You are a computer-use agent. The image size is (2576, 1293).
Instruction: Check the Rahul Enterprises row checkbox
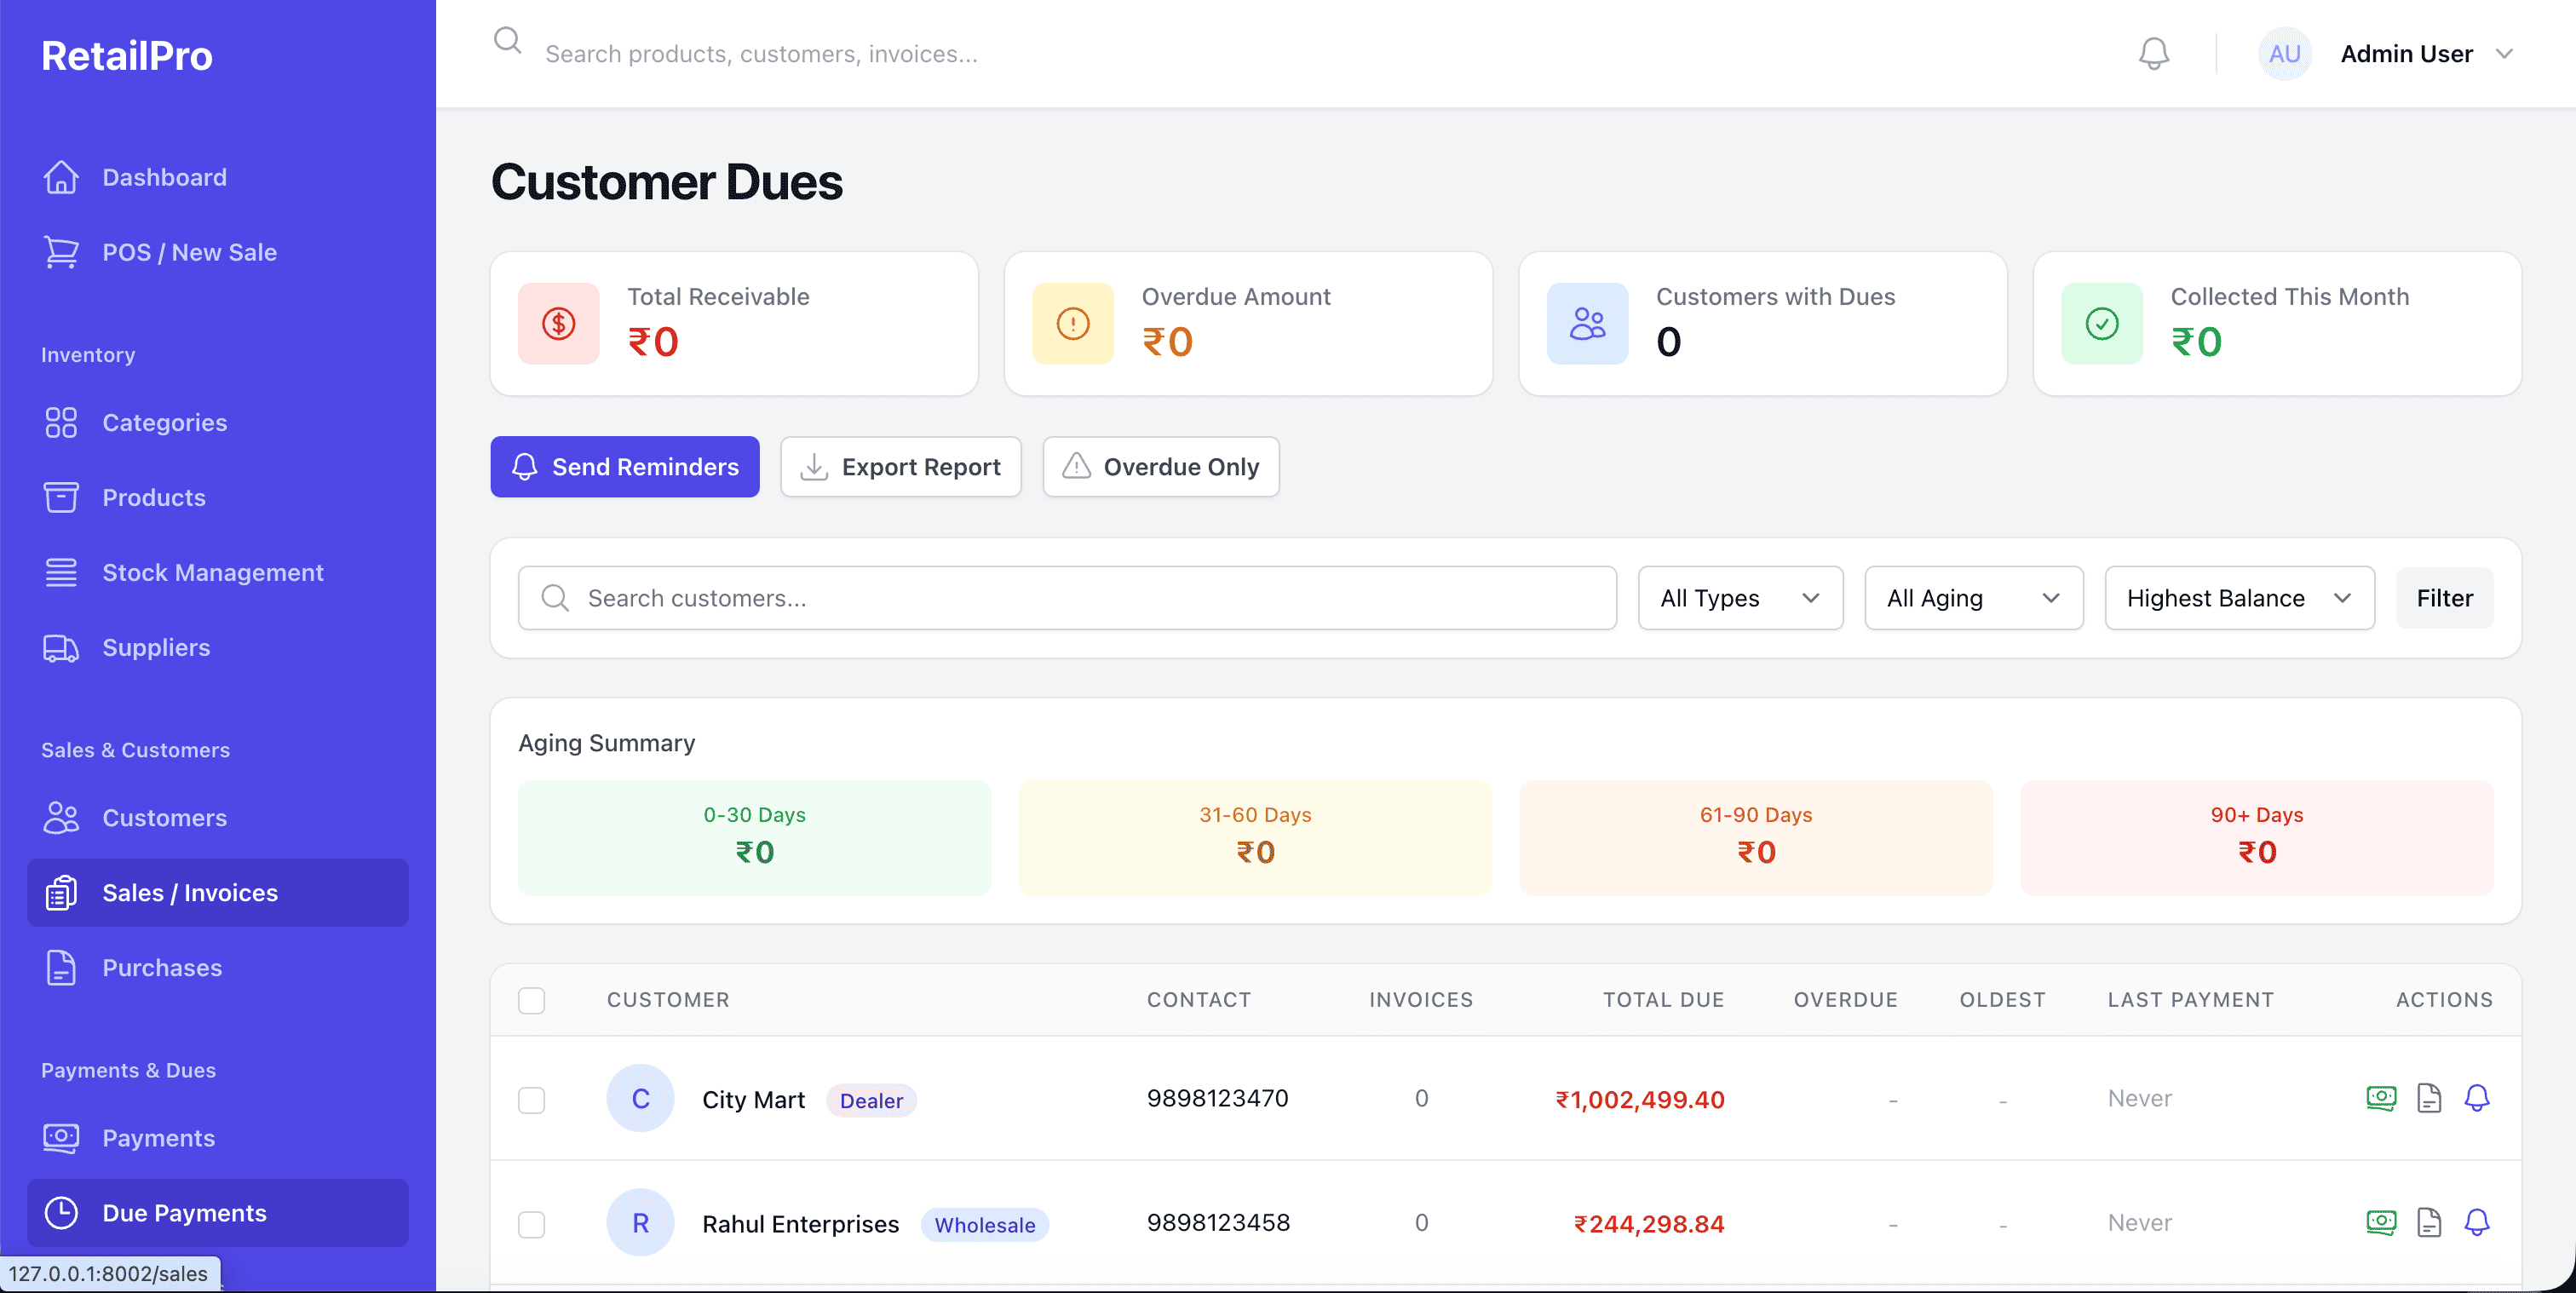[531, 1224]
